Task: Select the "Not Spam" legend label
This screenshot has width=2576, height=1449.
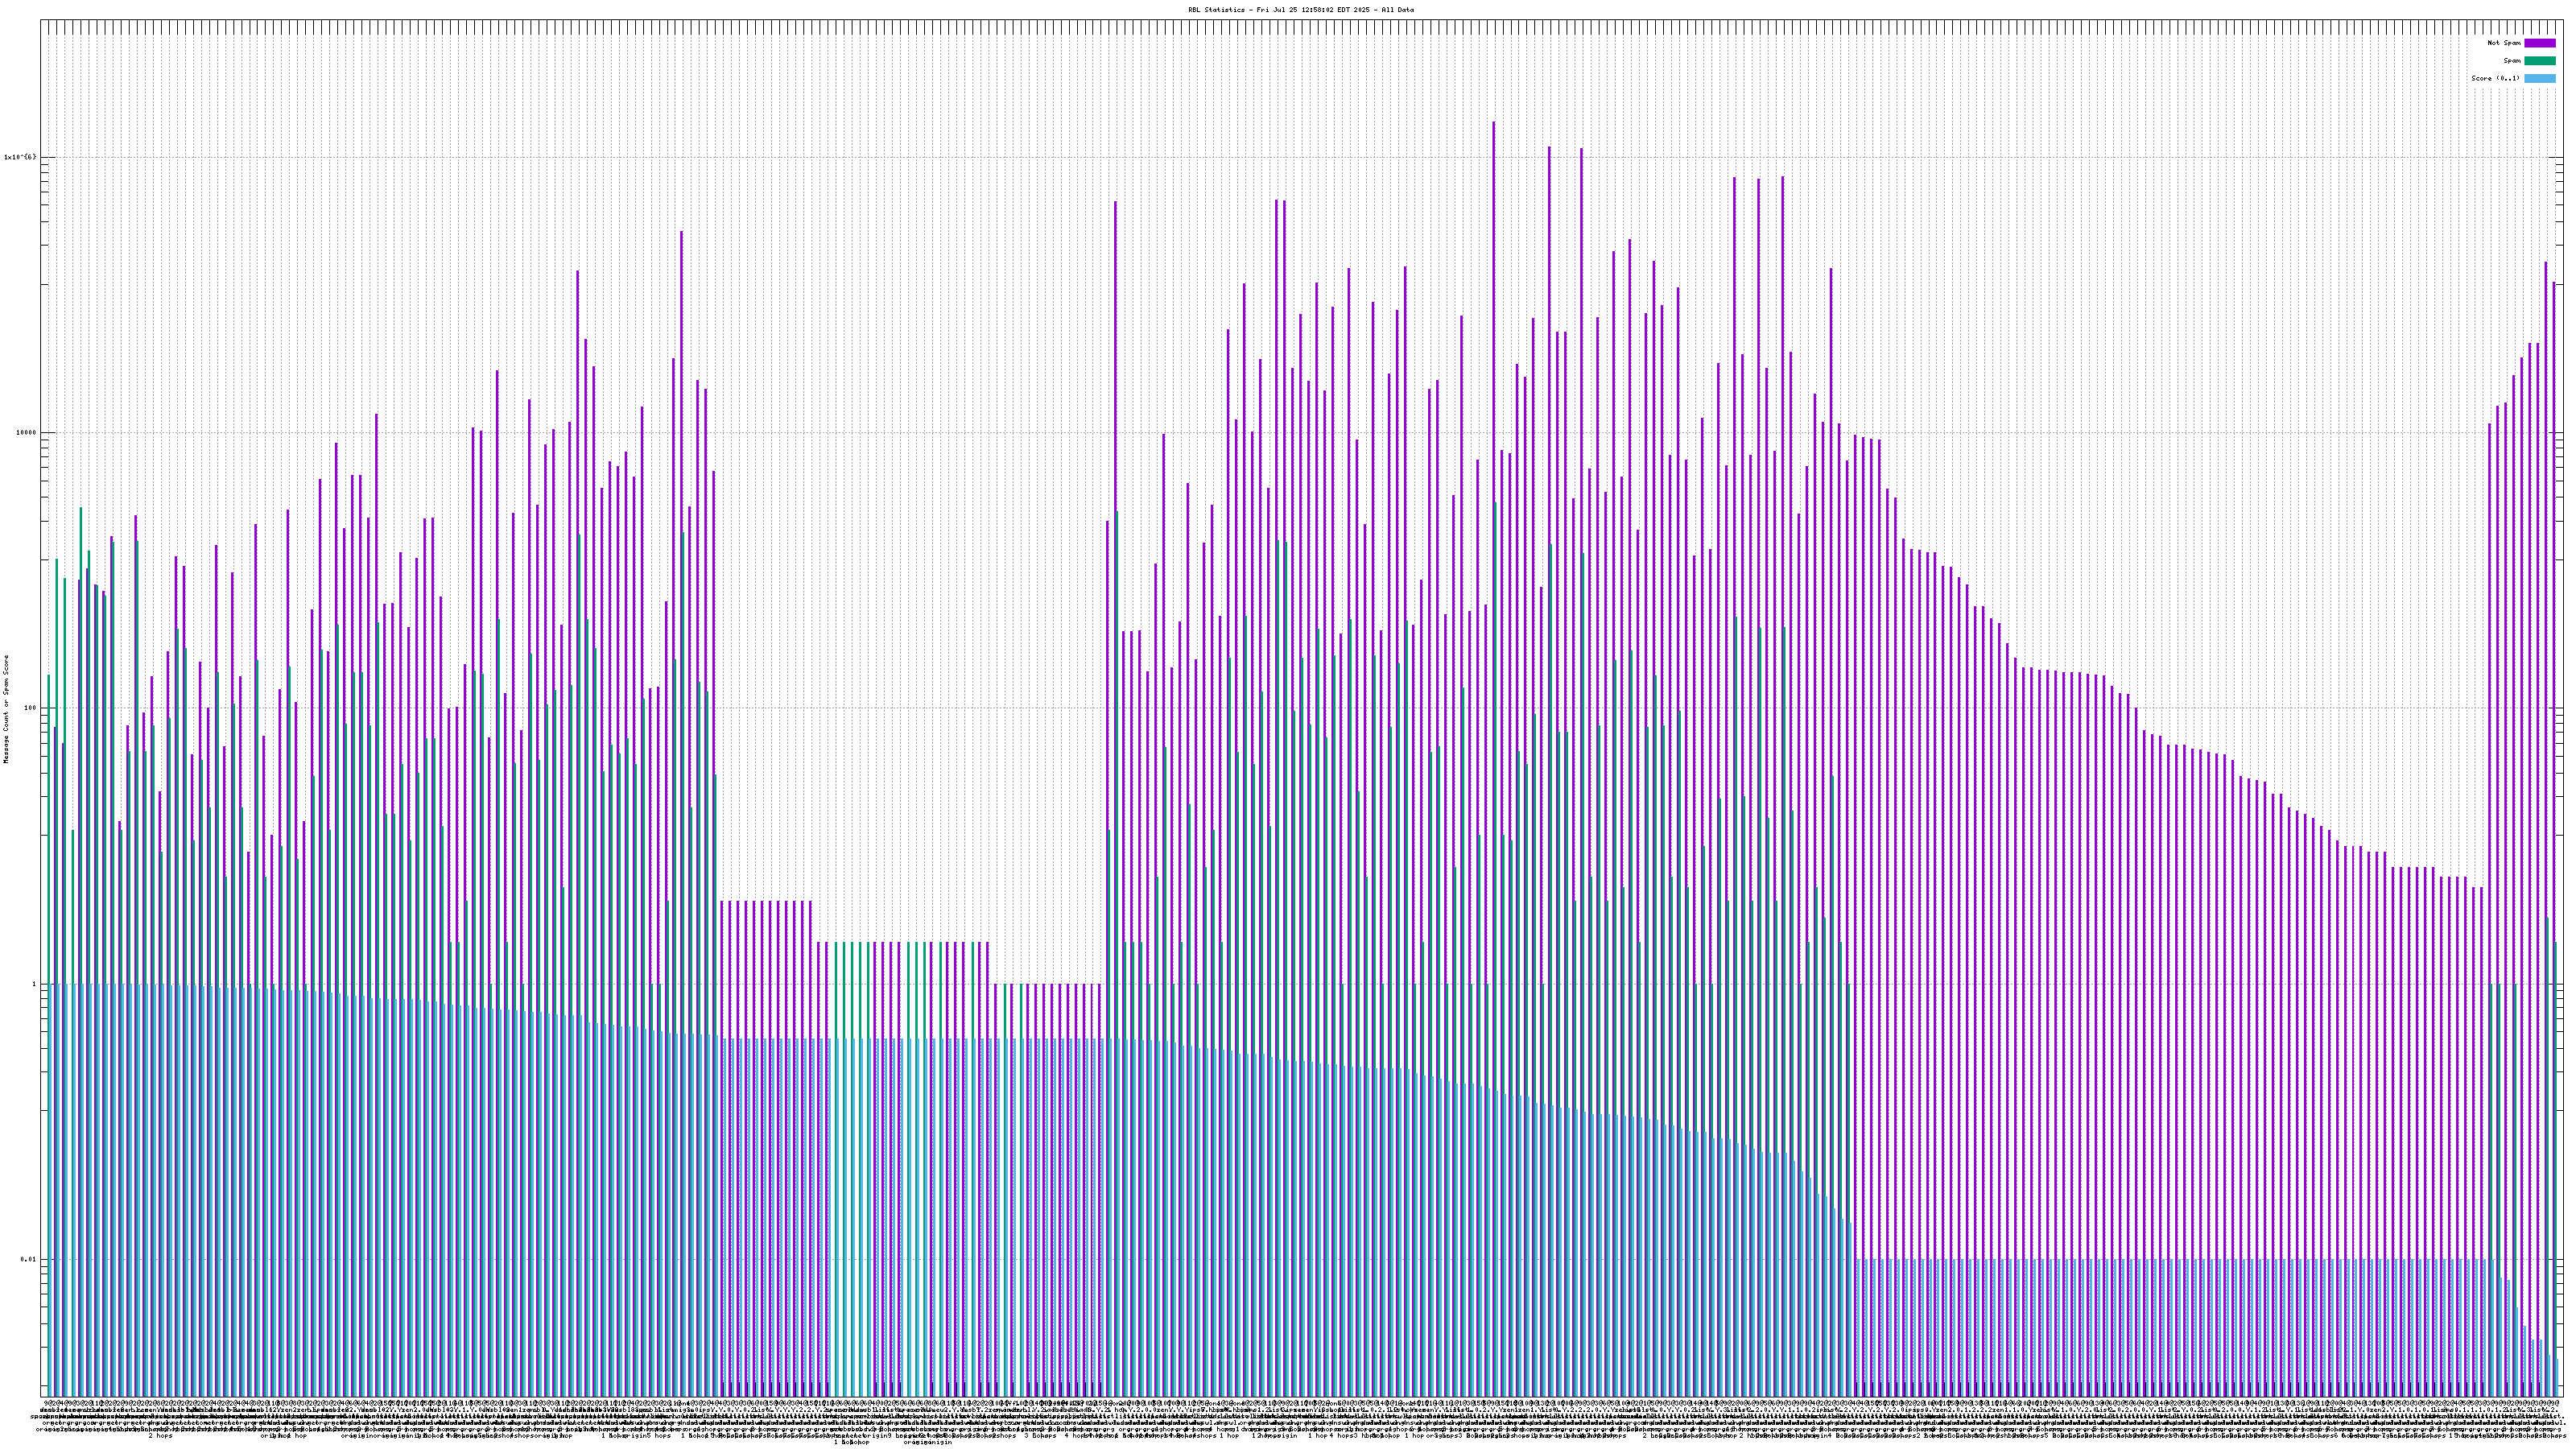Action: click(x=2504, y=43)
